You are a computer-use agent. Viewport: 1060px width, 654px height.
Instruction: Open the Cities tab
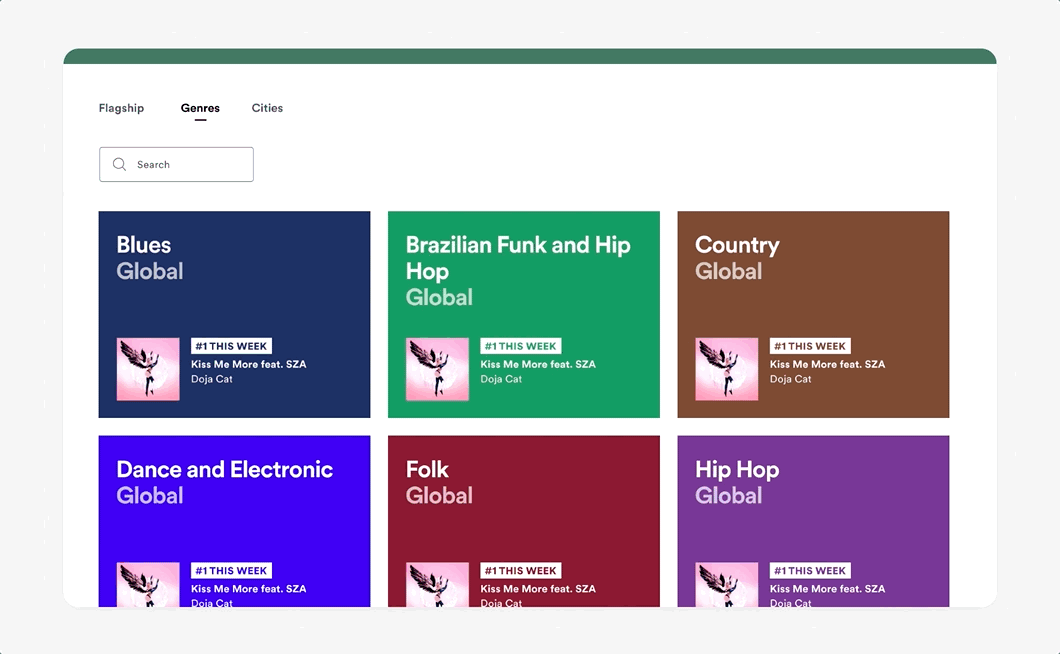click(x=267, y=108)
